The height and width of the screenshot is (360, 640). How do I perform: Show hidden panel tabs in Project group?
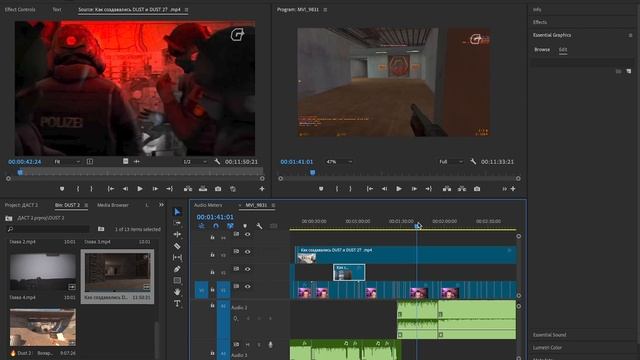161,205
